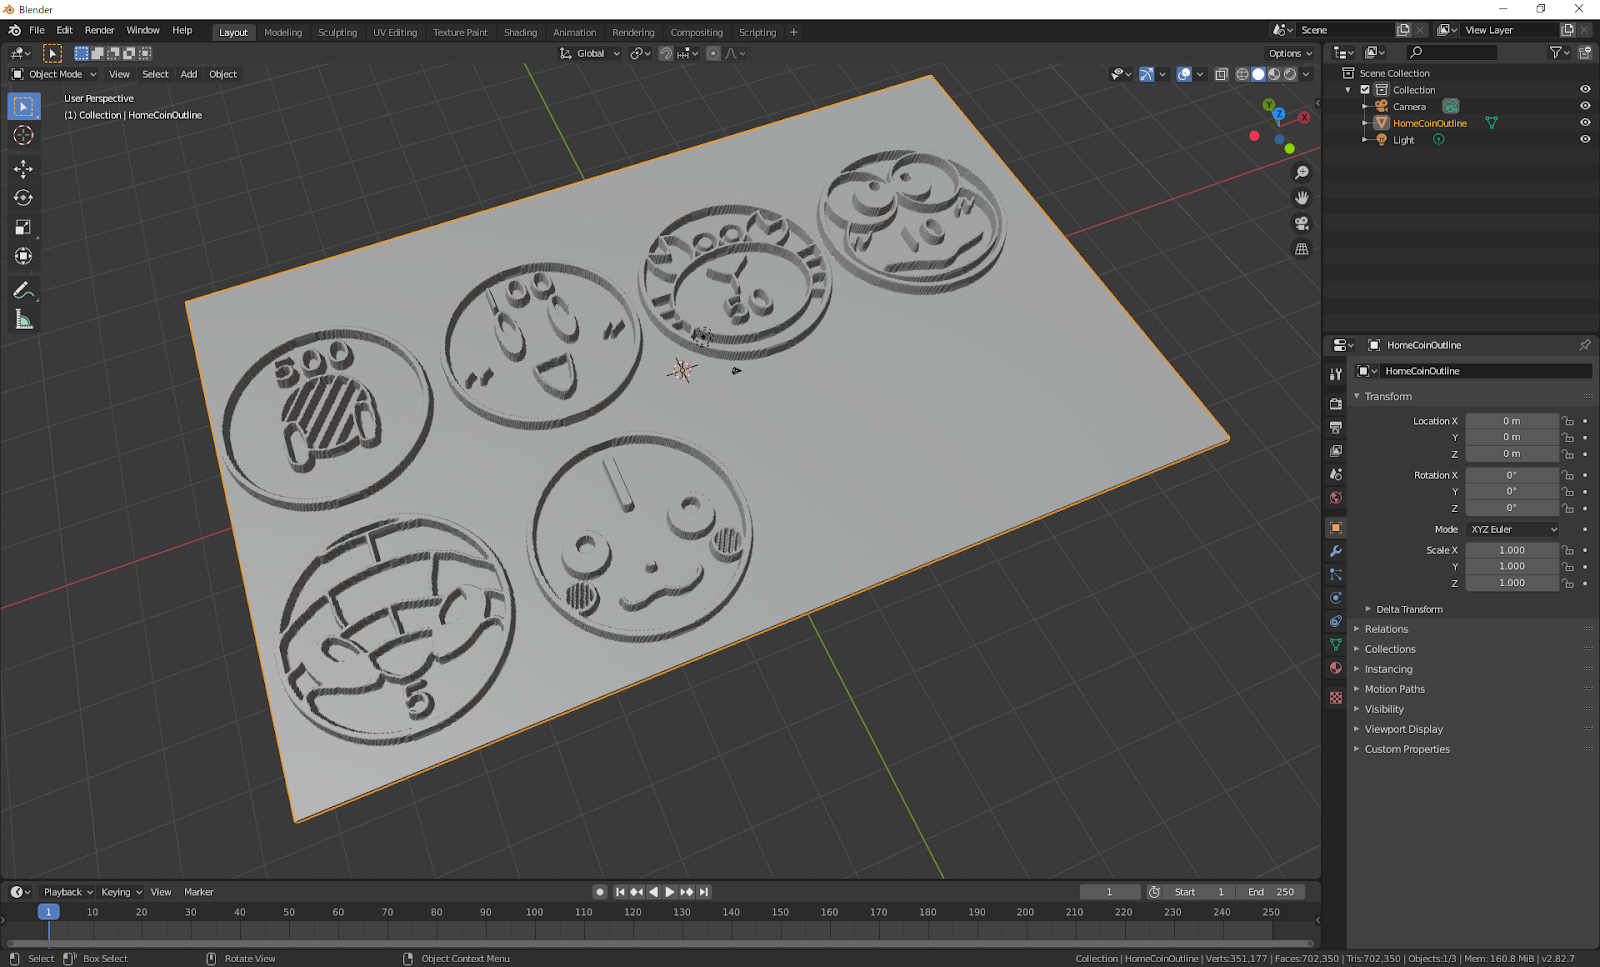Open the Object Mode dropdown
1600x967 pixels.
[54, 74]
